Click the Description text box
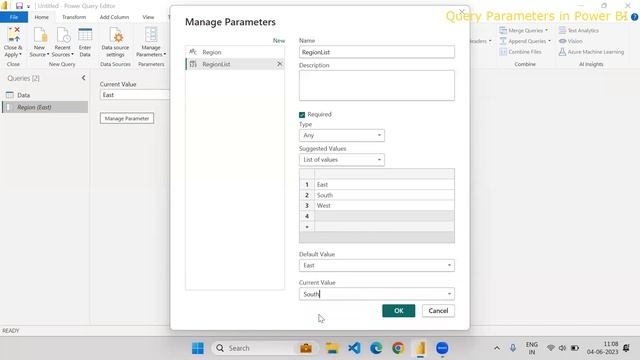The height and width of the screenshot is (360, 640). [377, 85]
